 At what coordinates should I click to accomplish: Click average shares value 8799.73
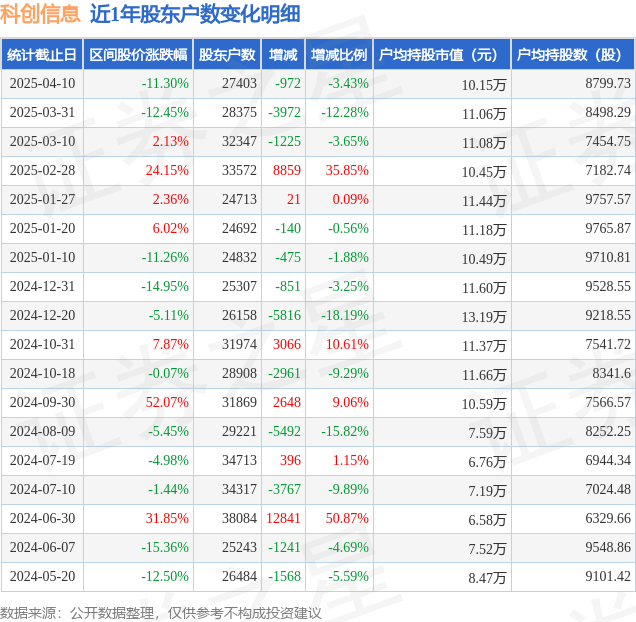point(608,84)
